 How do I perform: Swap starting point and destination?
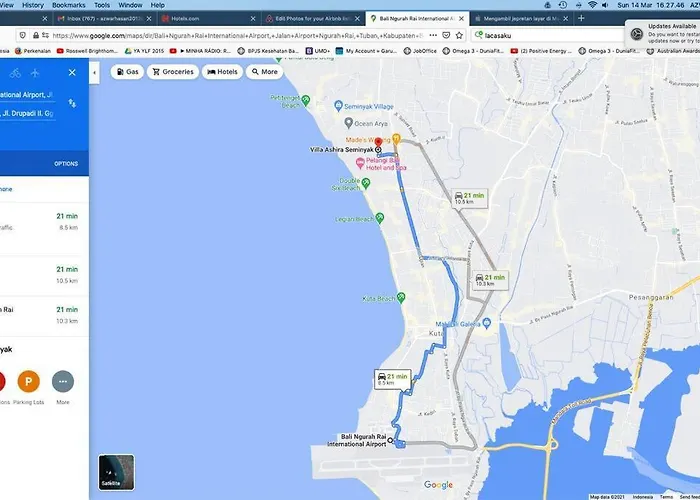pos(72,104)
